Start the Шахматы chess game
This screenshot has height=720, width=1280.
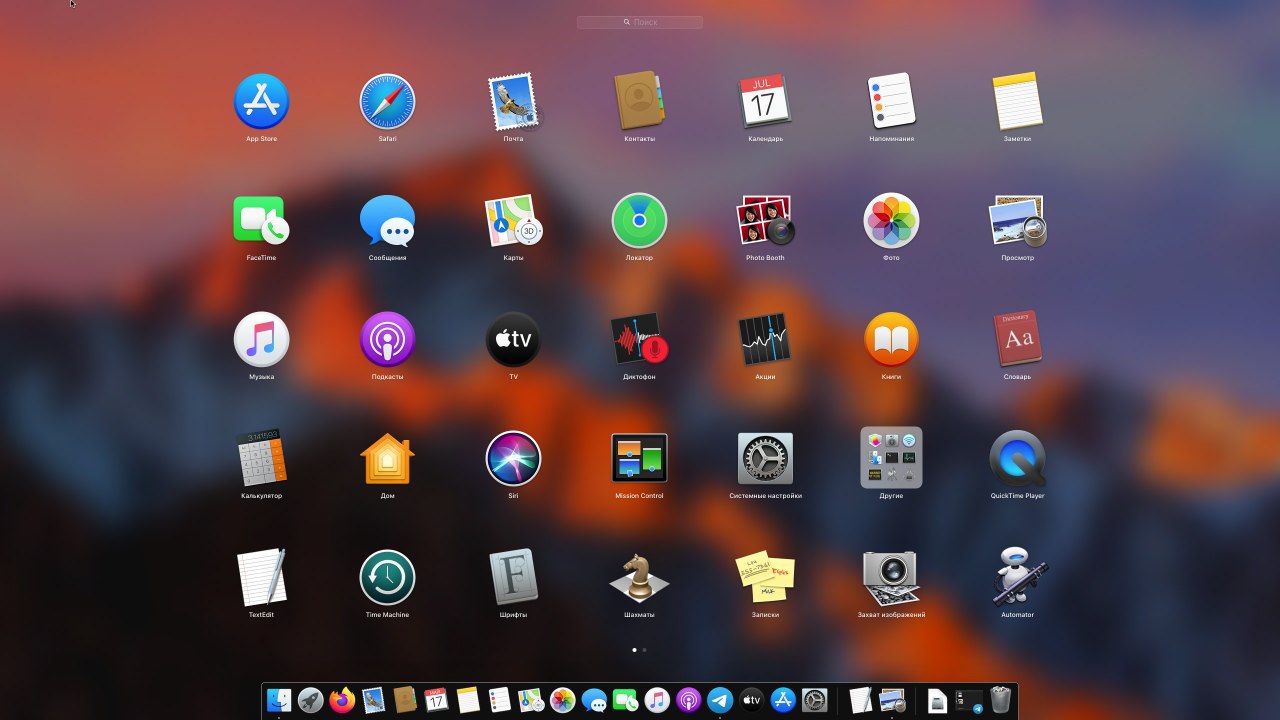pos(639,578)
